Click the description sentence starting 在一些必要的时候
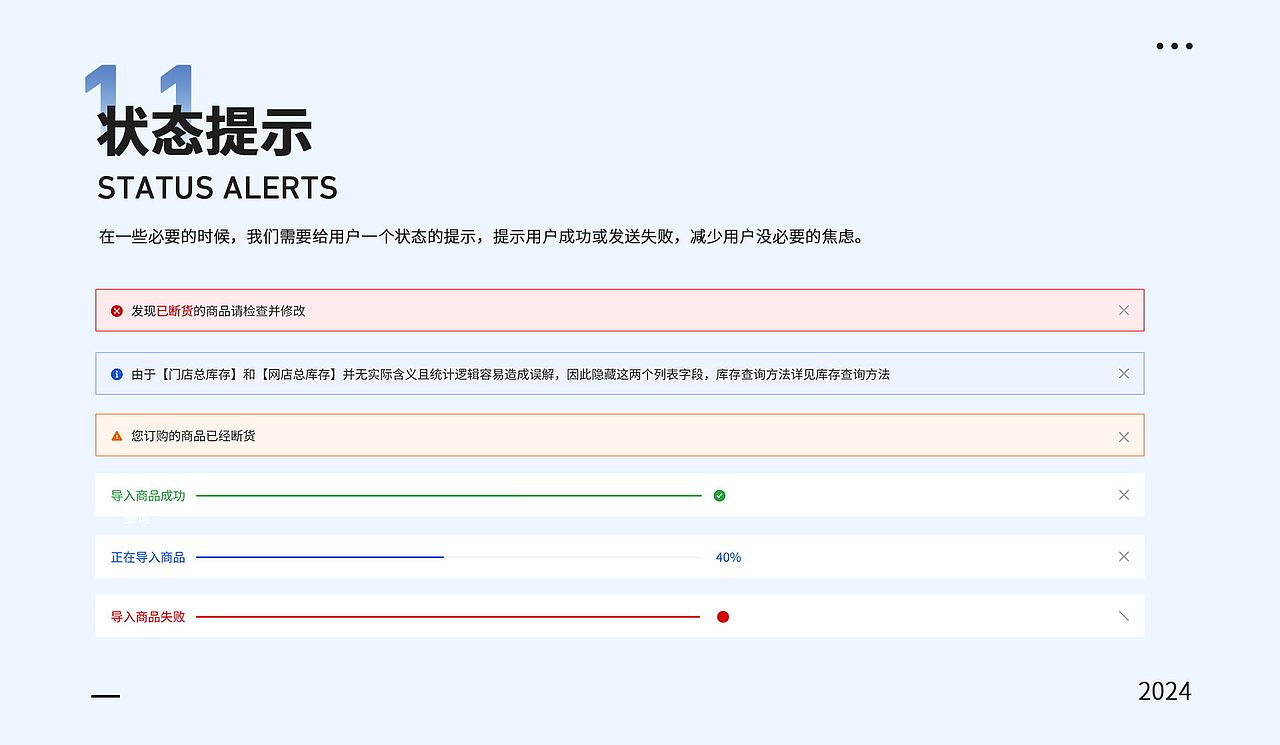Screen dimensions: 1280x745 pyautogui.click(x=481, y=237)
